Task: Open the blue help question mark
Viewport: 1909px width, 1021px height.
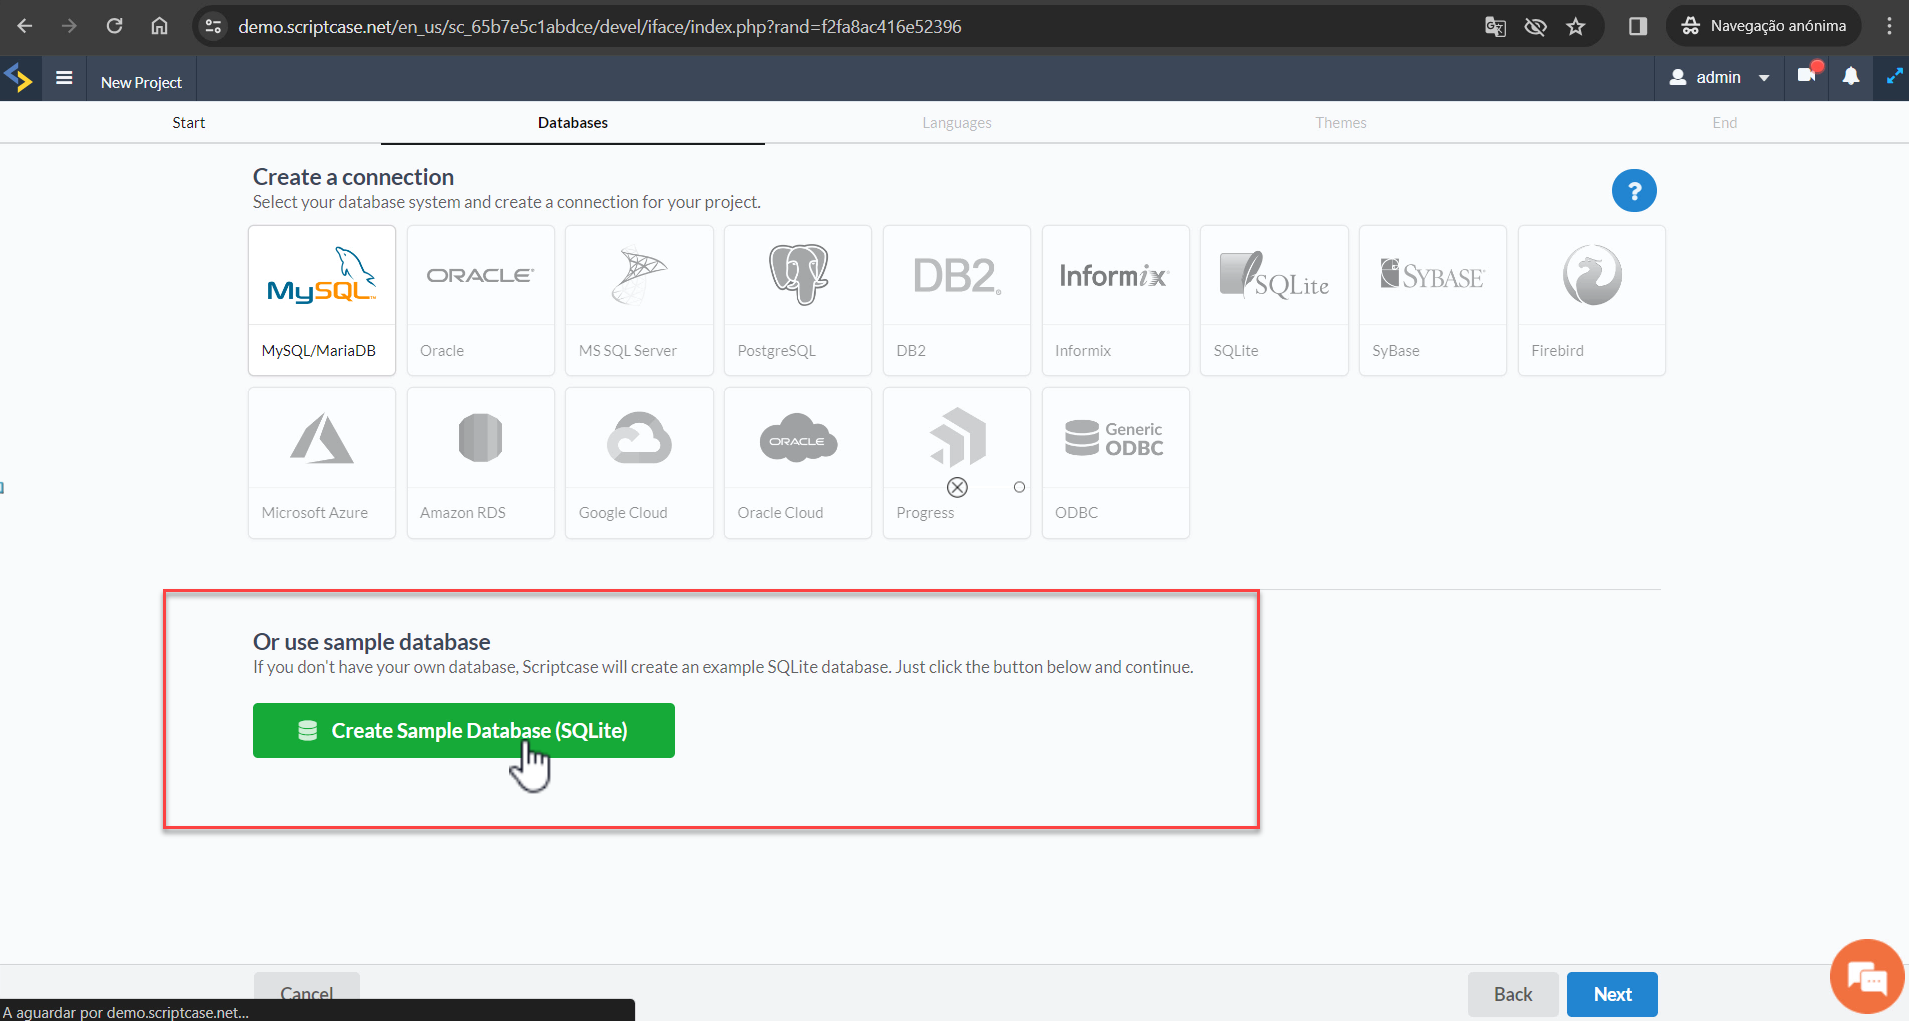Action: 1634,190
